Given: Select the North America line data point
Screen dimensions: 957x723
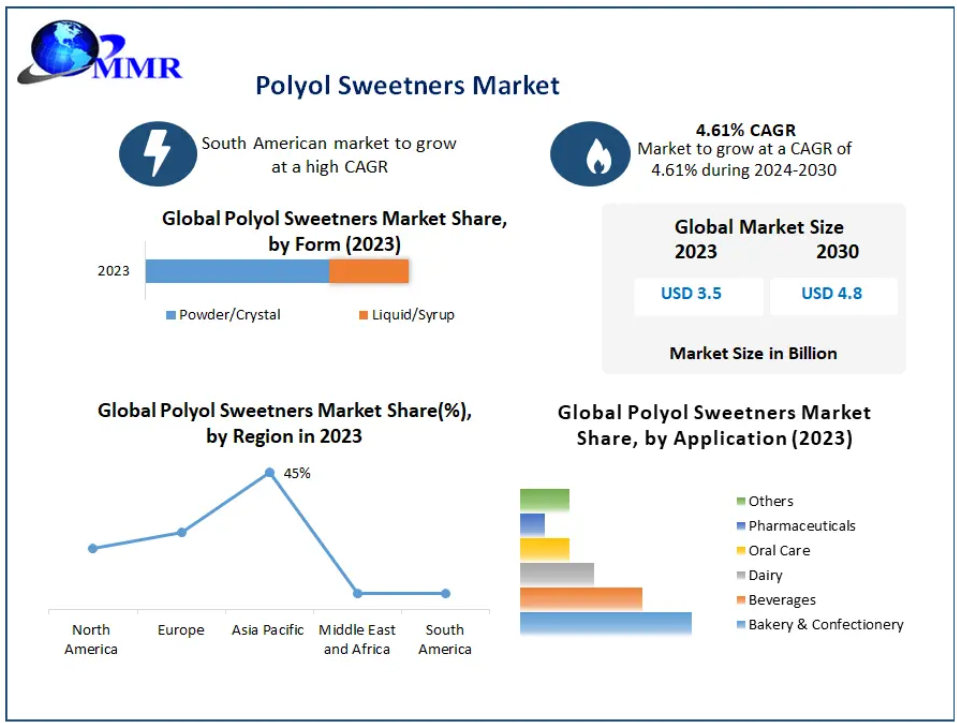Looking at the screenshot, I should pyautogui.click(x=93, y=548).
